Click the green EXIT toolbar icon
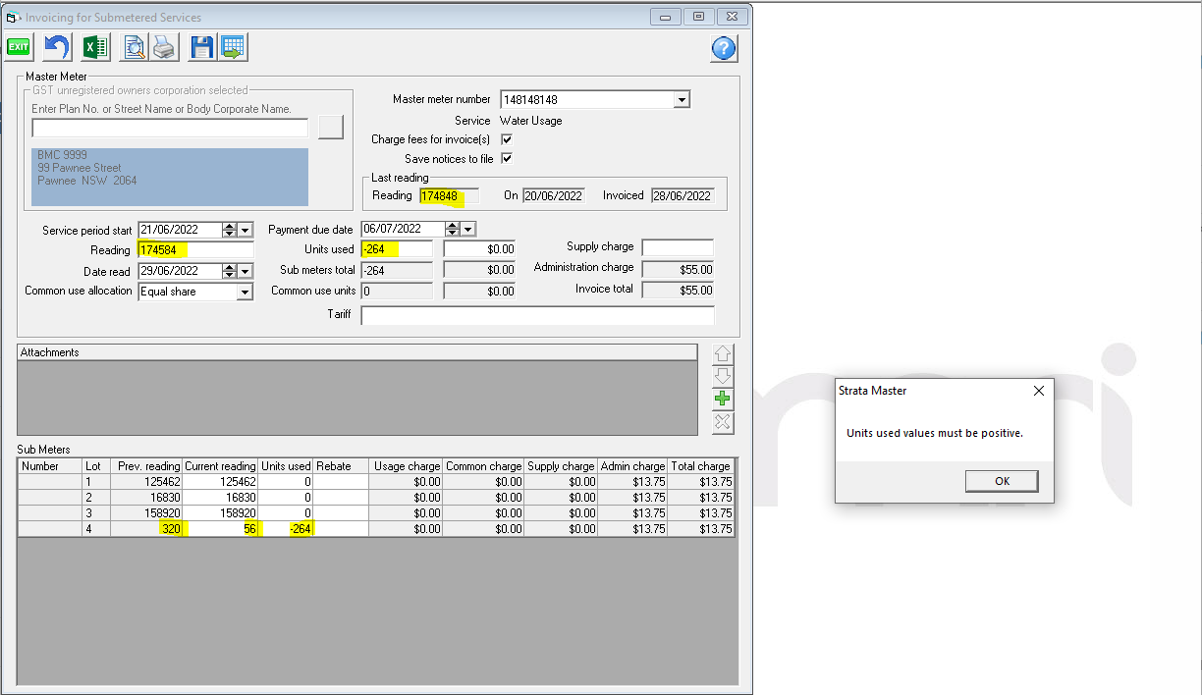Image resolution: width=1202 pixels, height=695 pixels. pyautogui.click(x=19, y=47)
